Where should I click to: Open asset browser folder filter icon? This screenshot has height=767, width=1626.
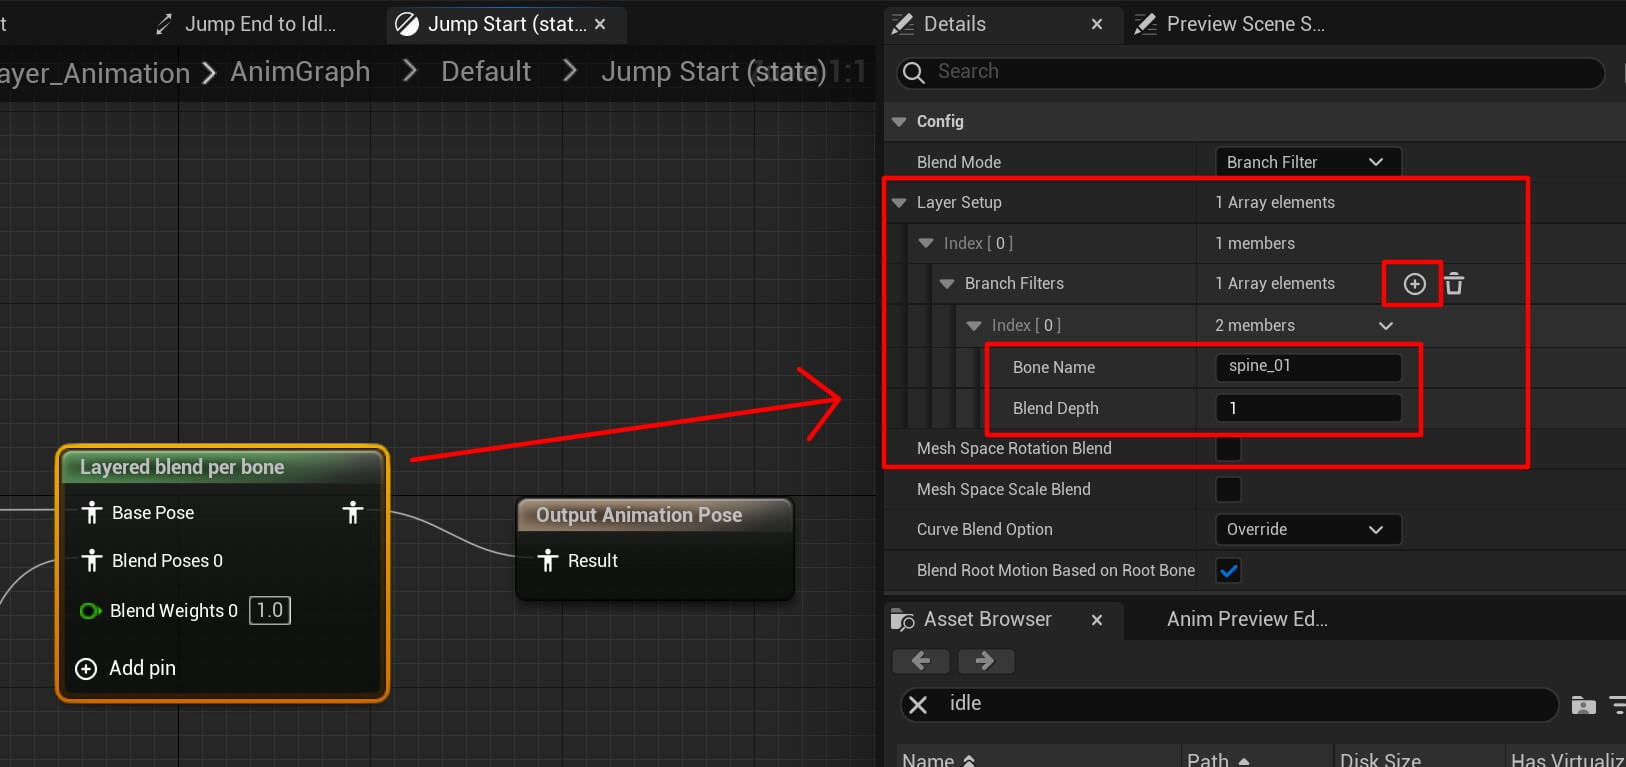click(1583, 705)
